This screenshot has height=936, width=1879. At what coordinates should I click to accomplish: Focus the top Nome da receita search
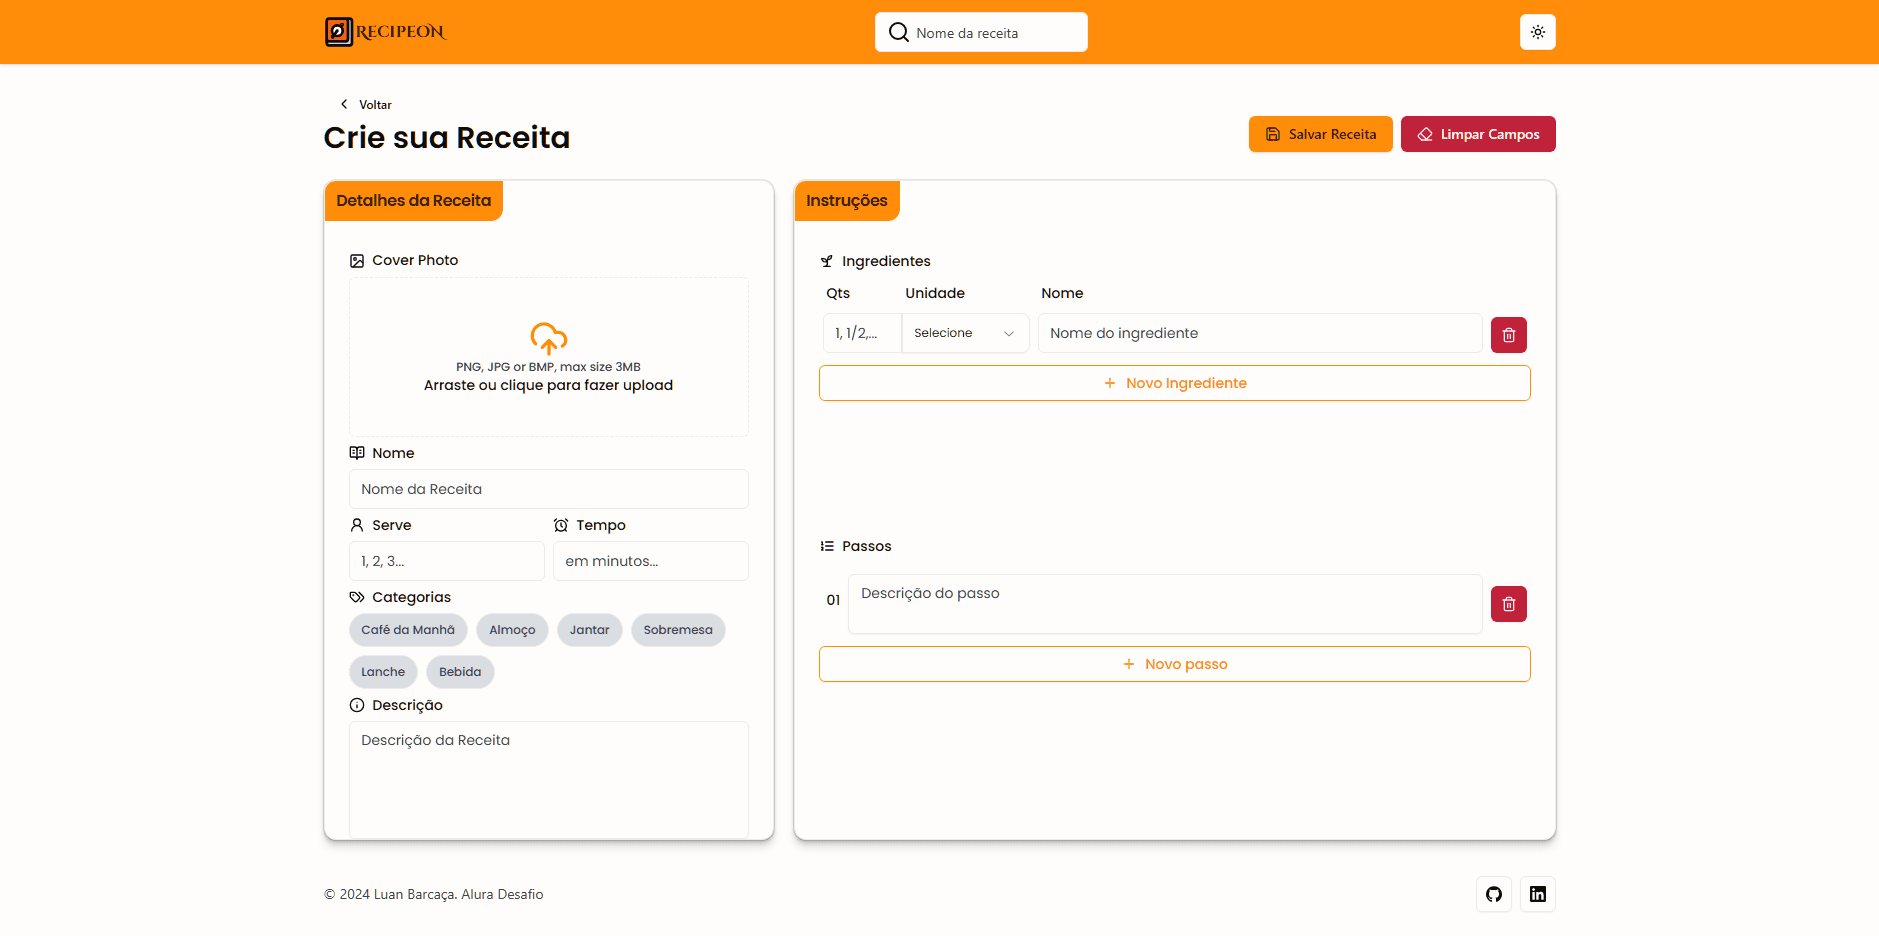[981, 32]
